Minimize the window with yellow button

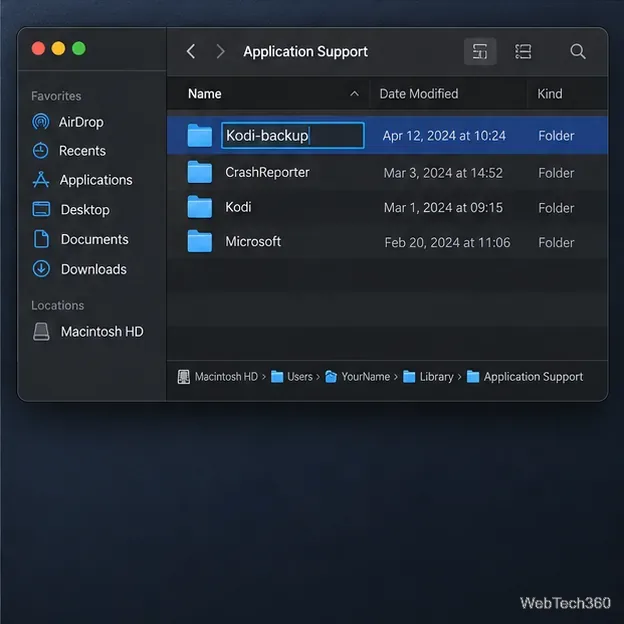58,49
